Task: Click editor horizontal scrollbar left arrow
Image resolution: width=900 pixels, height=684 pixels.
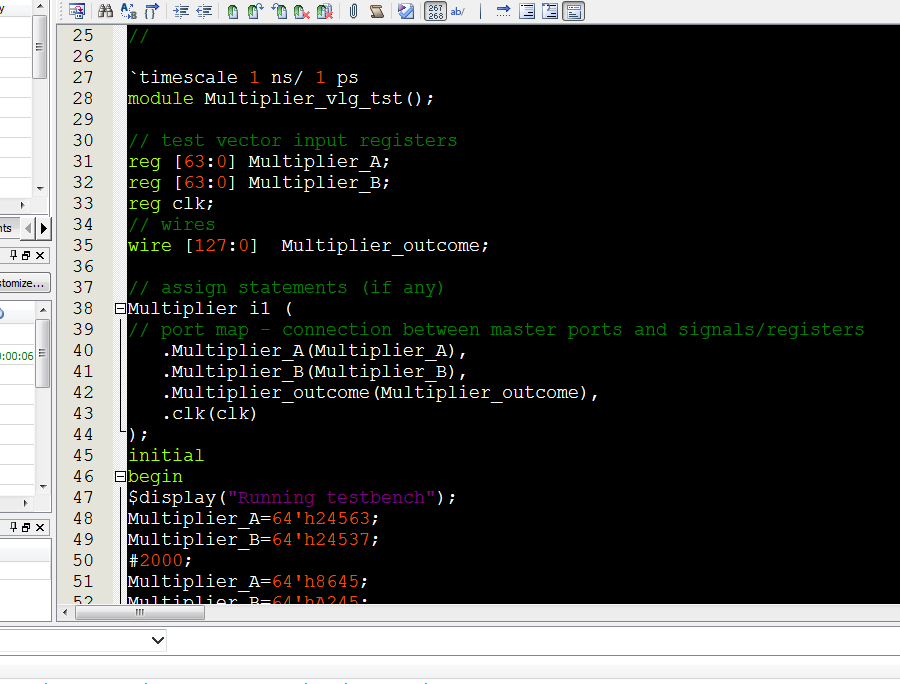Action: click(x=65, y=613)
